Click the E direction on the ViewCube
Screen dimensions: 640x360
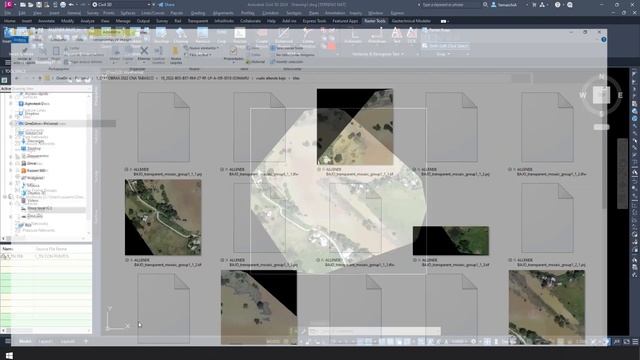tap(620, 95)
